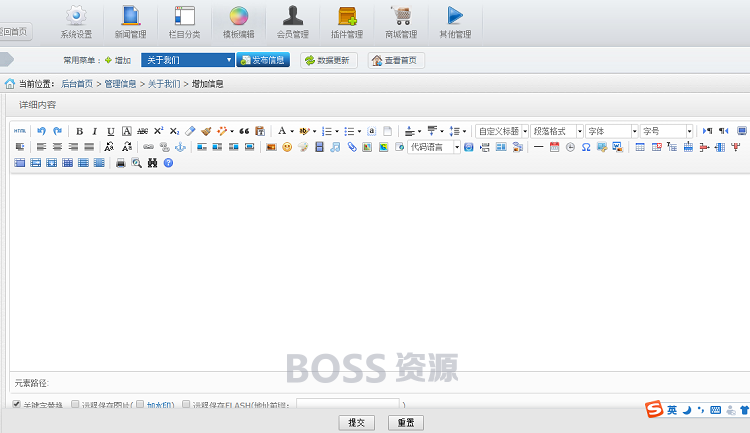This screenshot has height=433, width=750.
Task: Toggle HTML source view in editor
Action: pyautogui.click(x=20, y=131)
